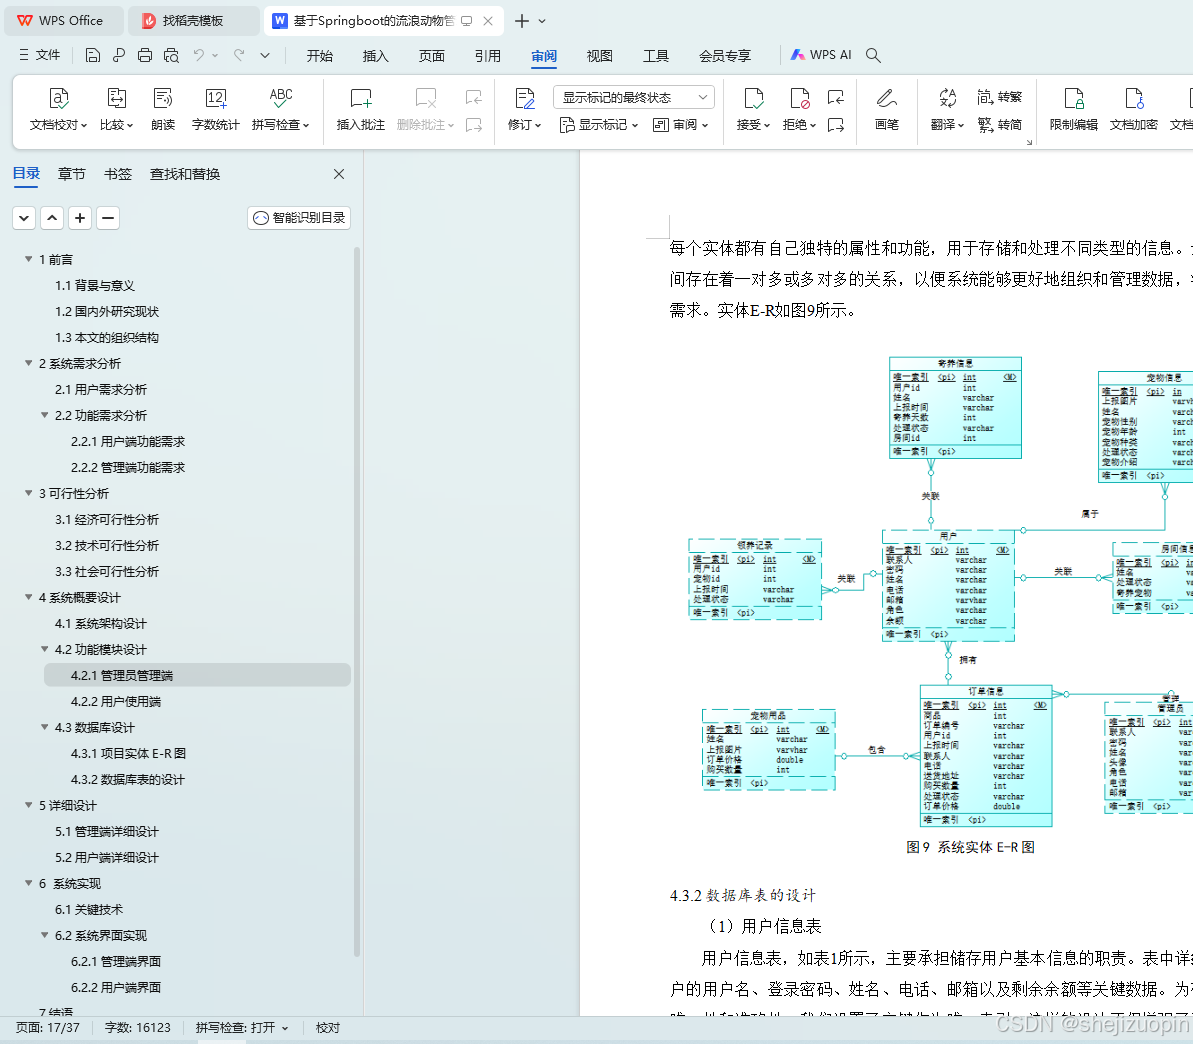Open the 文件 file menu

pyautogui.click(x=40, y=55)
